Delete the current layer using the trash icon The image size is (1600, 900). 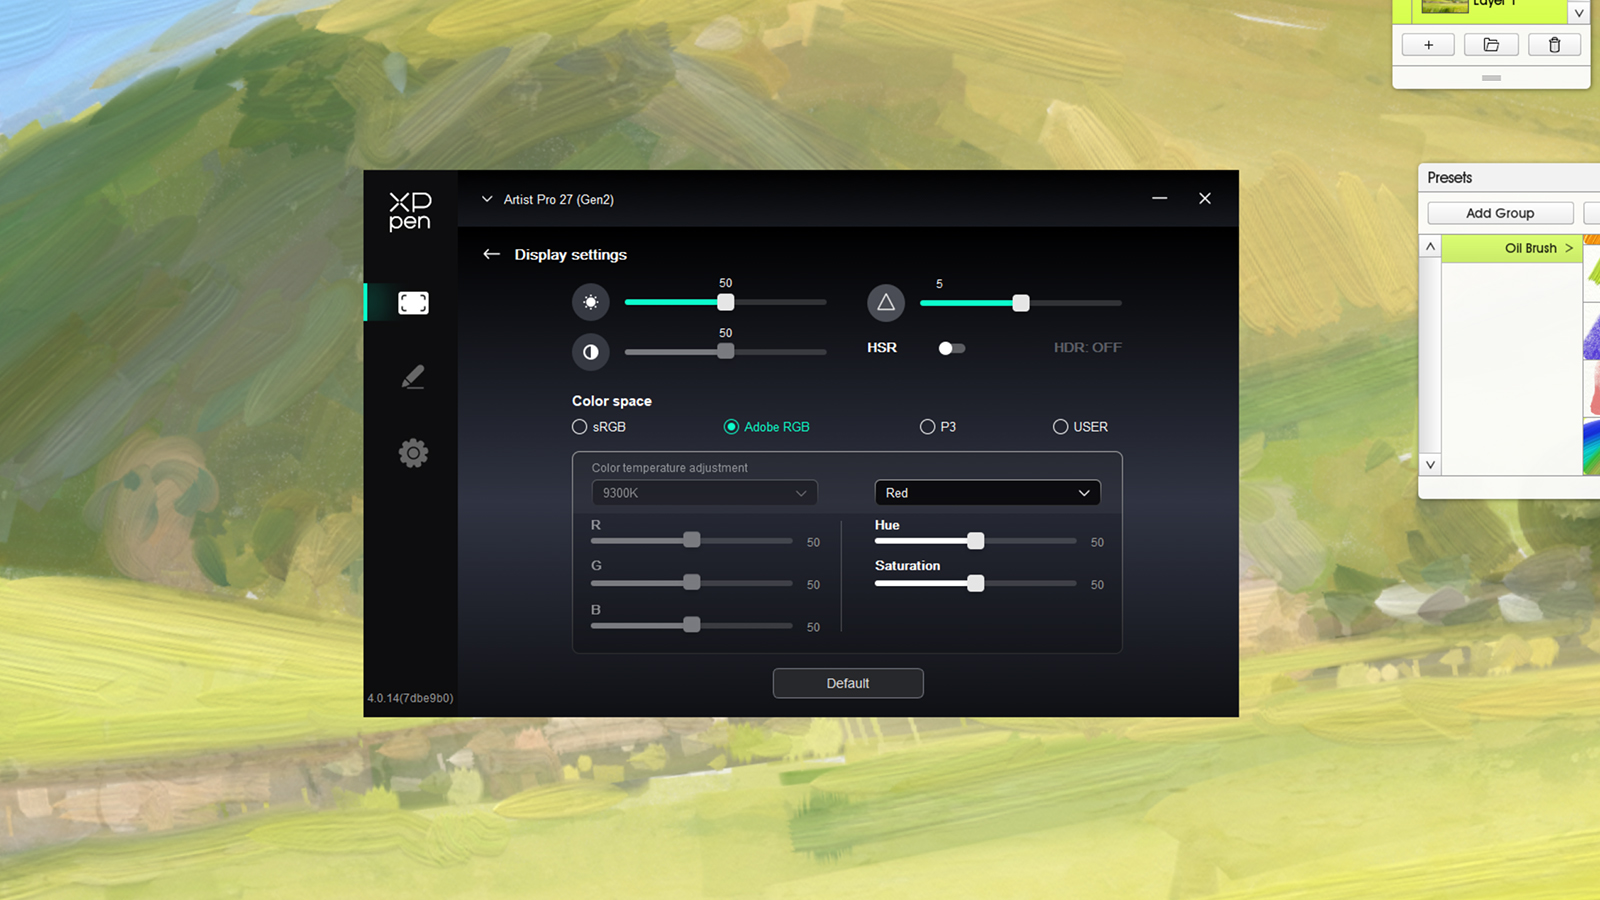(x=1554, y=44)
